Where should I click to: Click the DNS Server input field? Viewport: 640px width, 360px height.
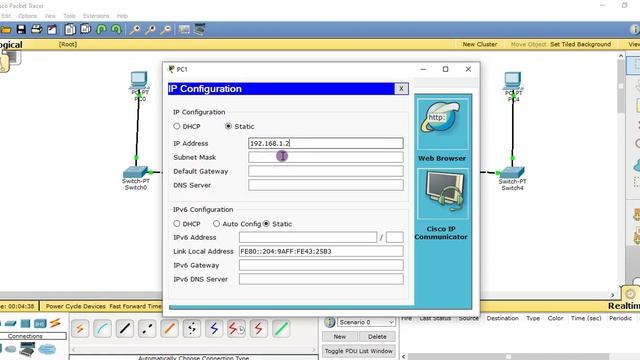point(326,185)
